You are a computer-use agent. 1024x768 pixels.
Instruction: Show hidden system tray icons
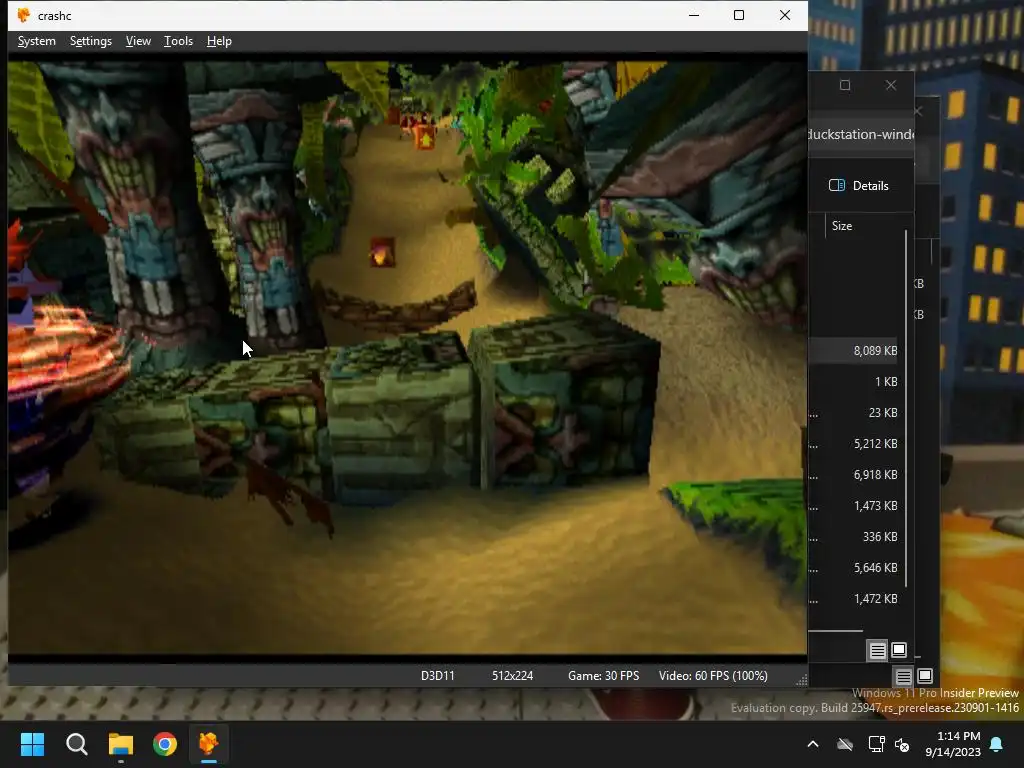coord(813,744)
